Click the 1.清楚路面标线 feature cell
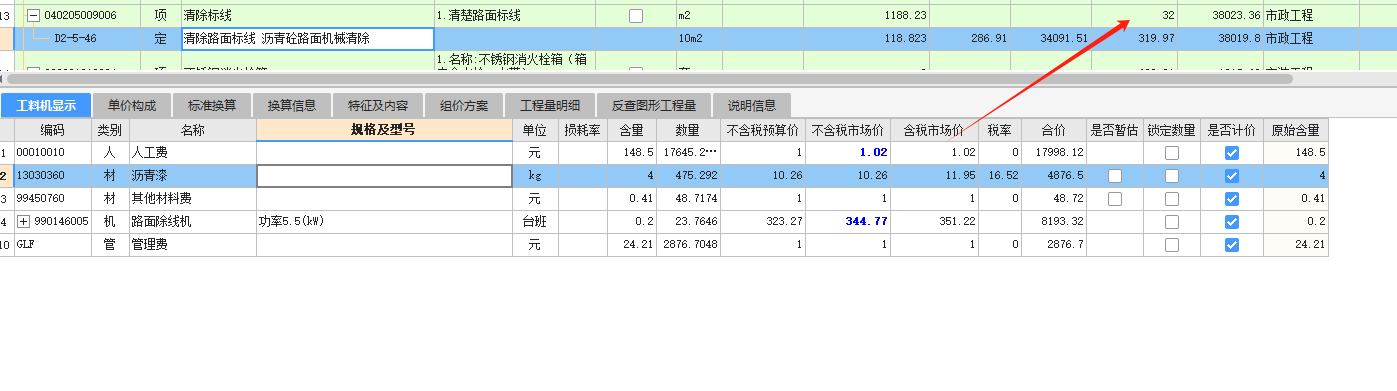The width and height of the screenshot is (1397, 391). 515,16
